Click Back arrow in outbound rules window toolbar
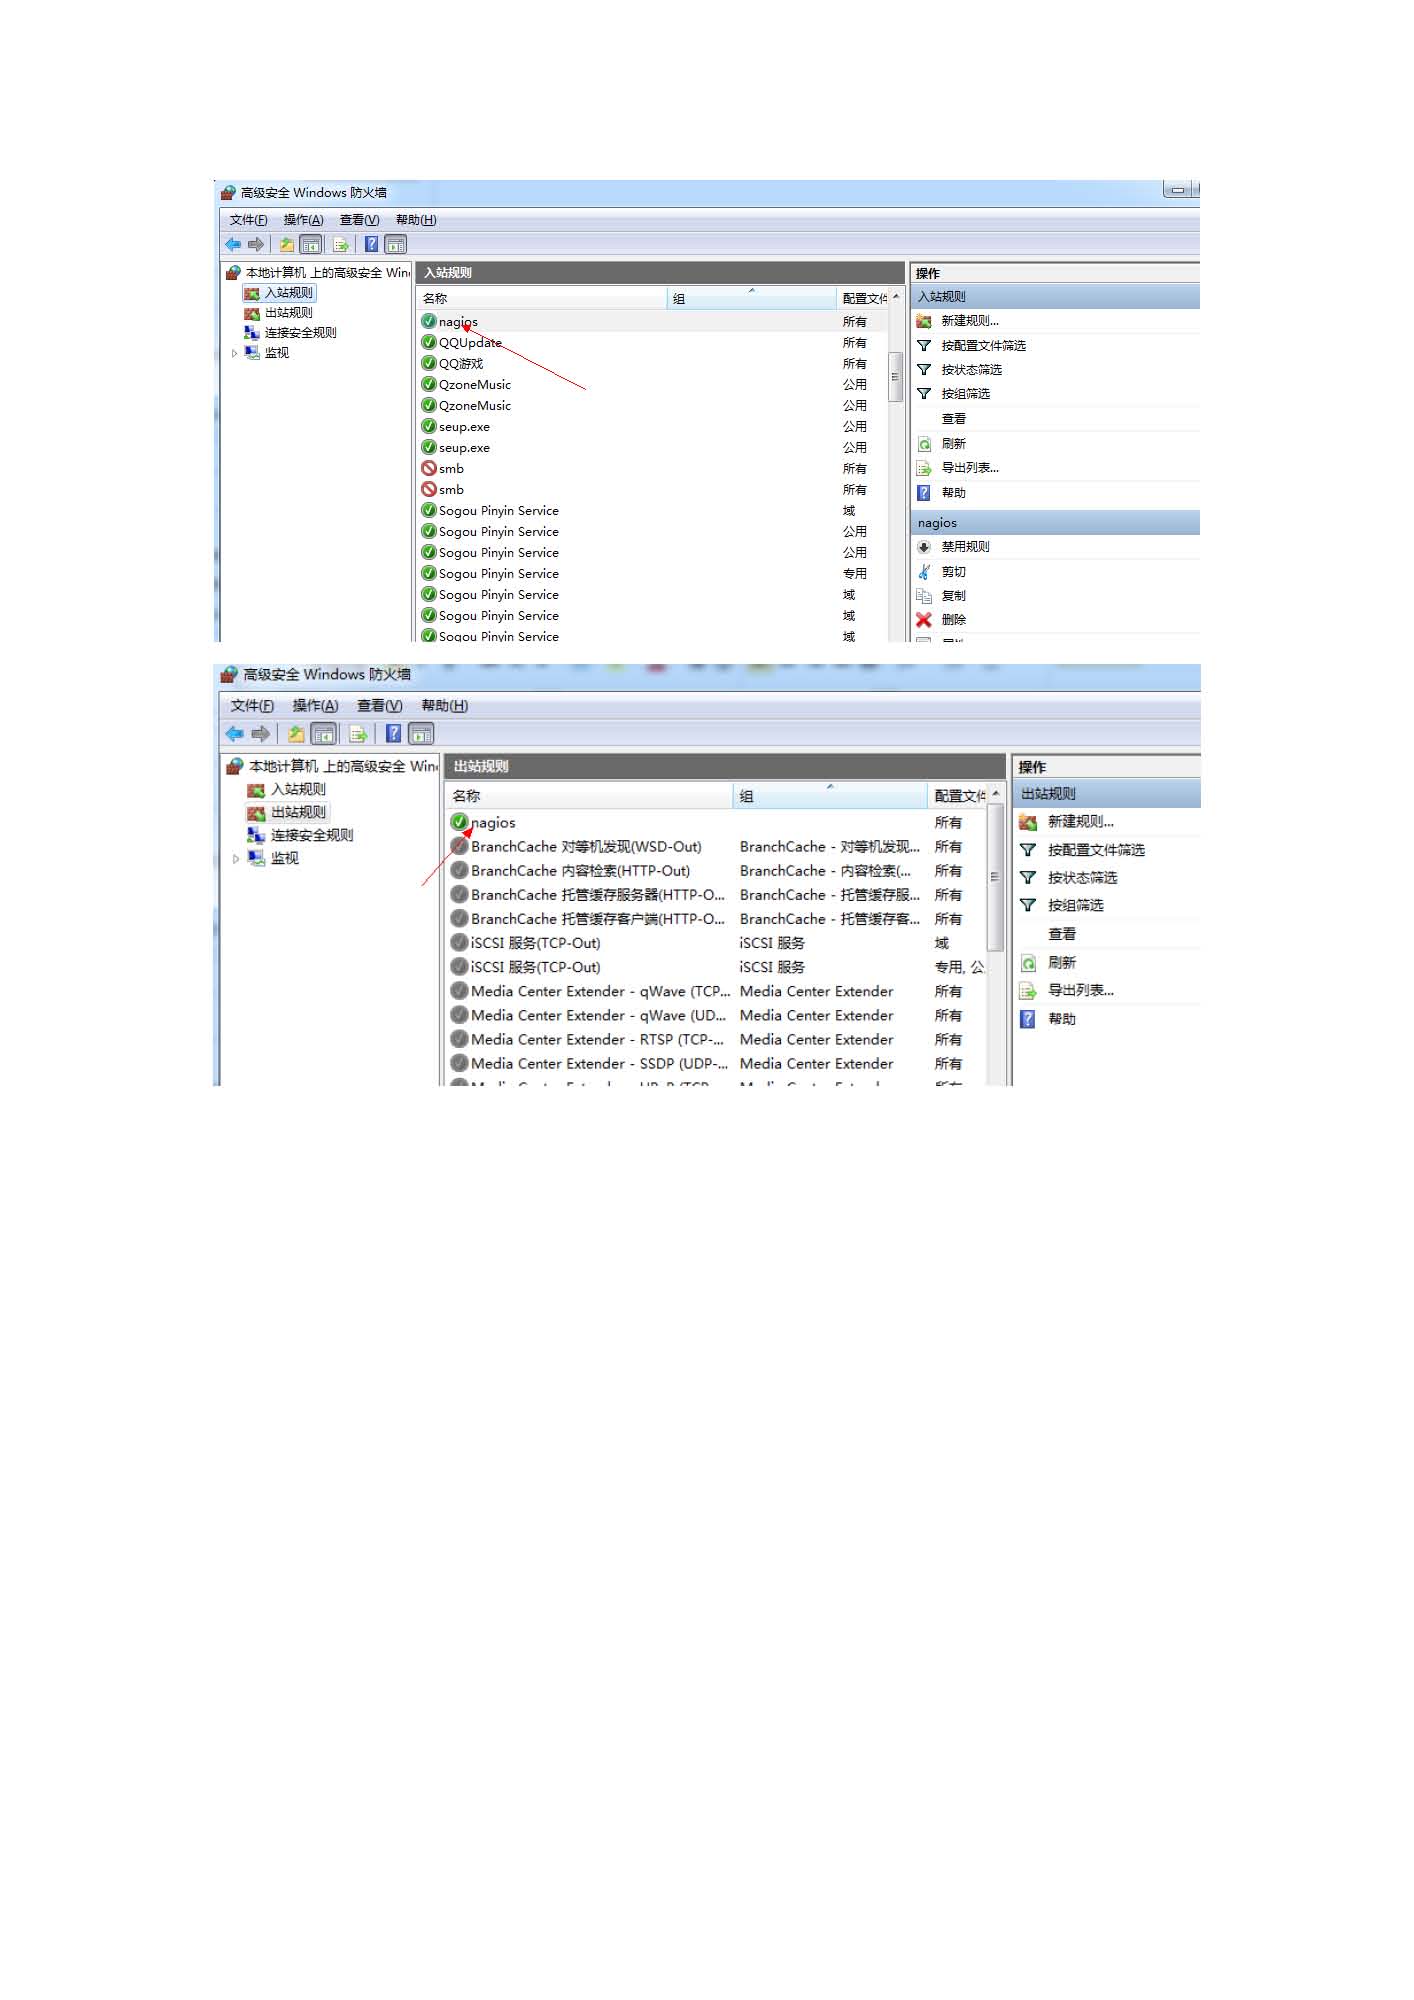 click(x=235, y=734)
